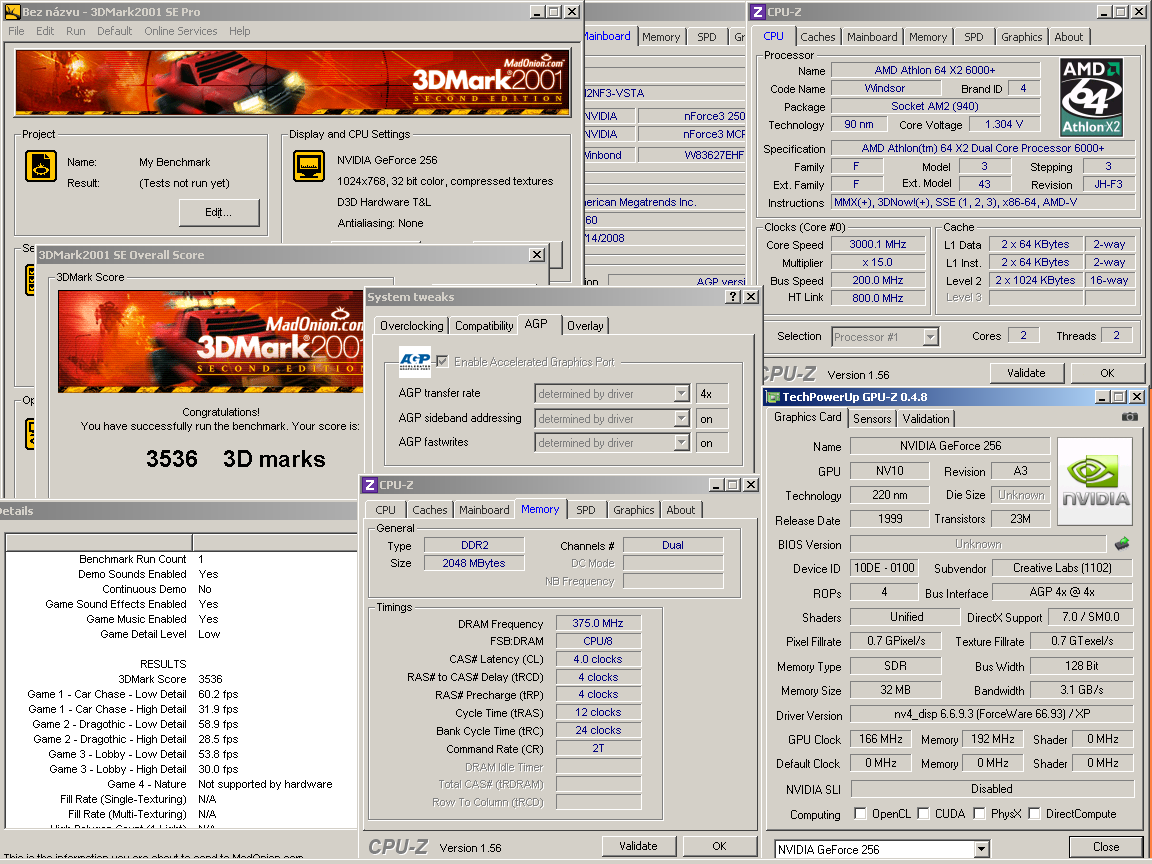Screen dimensions: 1152x864
Task: Switch to Overlay tab in System tweaks
Action: (x=585, y=325)
